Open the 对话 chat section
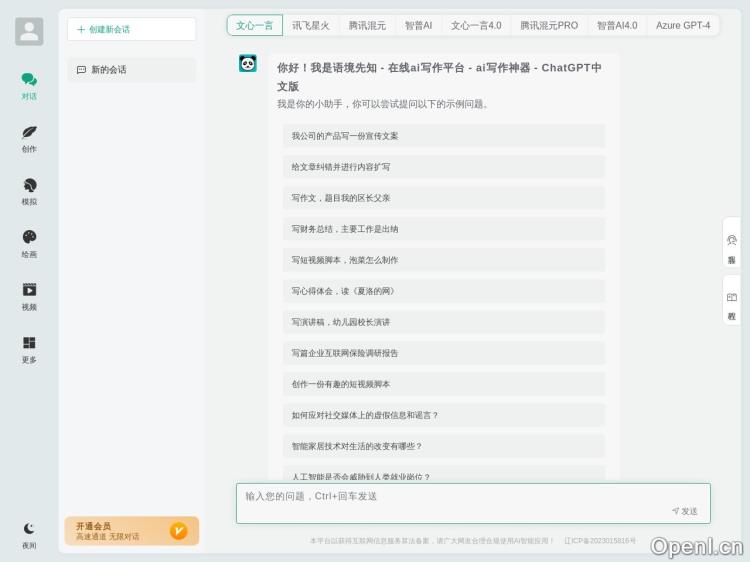The height and width of the screenshot is (562, 750). 29,86
